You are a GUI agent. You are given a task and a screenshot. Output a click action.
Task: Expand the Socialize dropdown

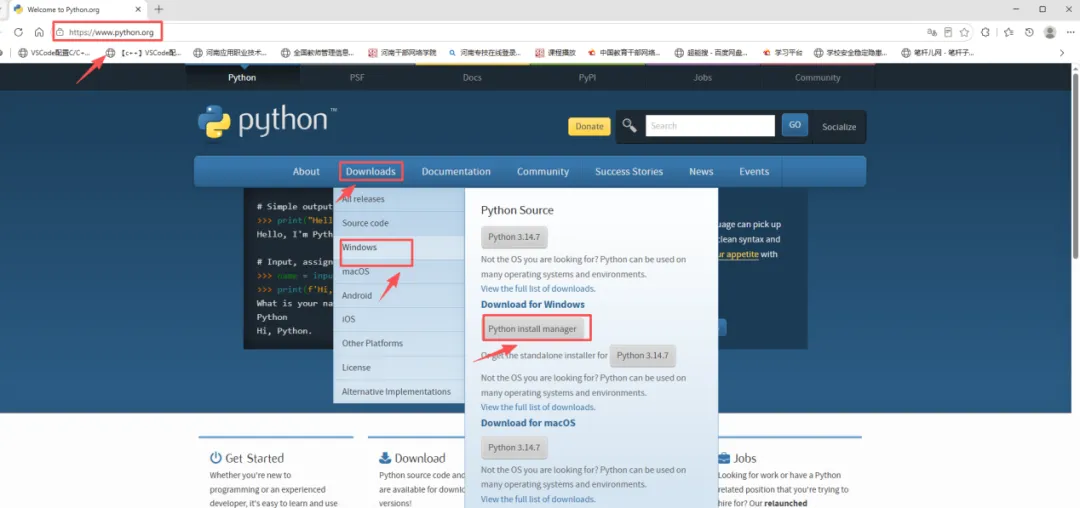click(839, 127)
